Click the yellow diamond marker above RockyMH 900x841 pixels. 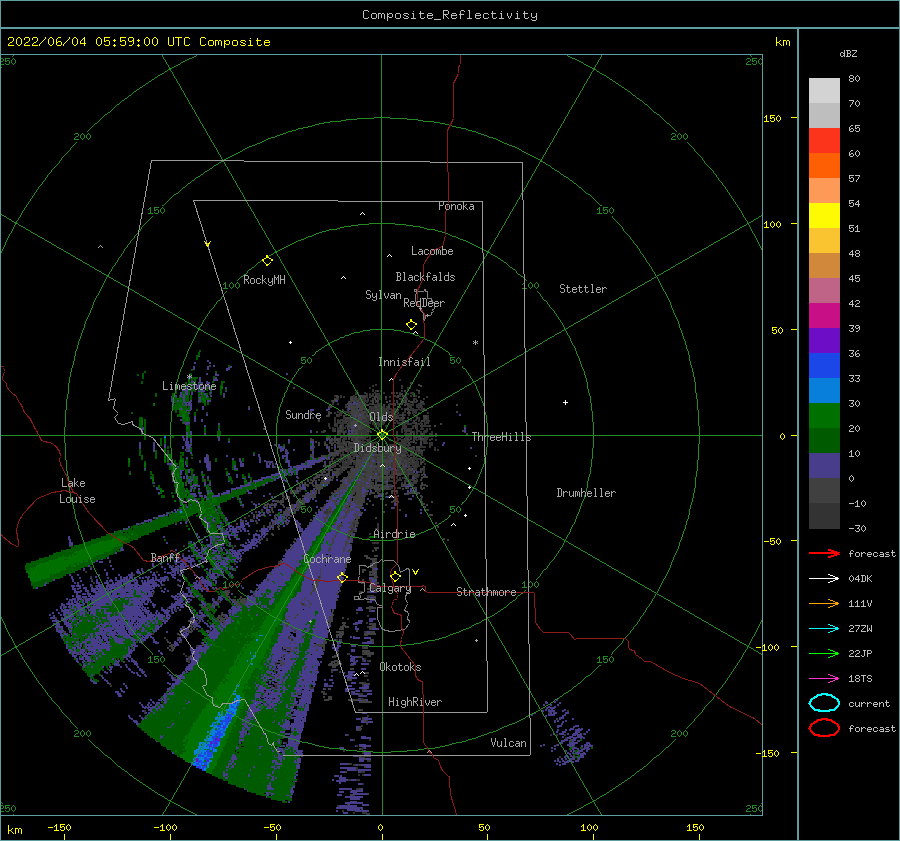267,261
